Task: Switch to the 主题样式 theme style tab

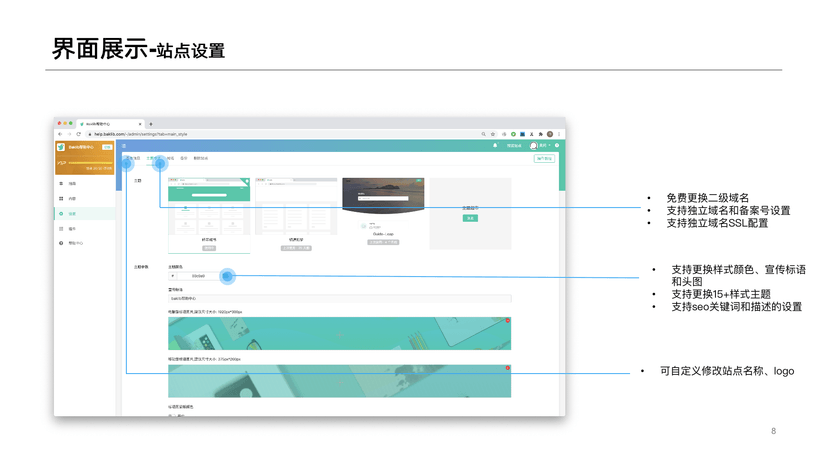Action: pyautogui.click(x=153, y=158)
